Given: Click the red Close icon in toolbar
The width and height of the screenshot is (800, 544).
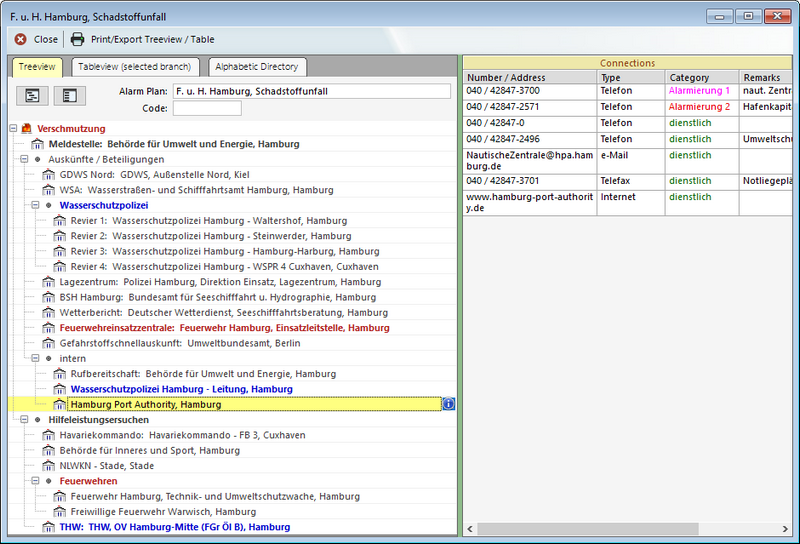Looking at the screenshot, I should [20, 39].
